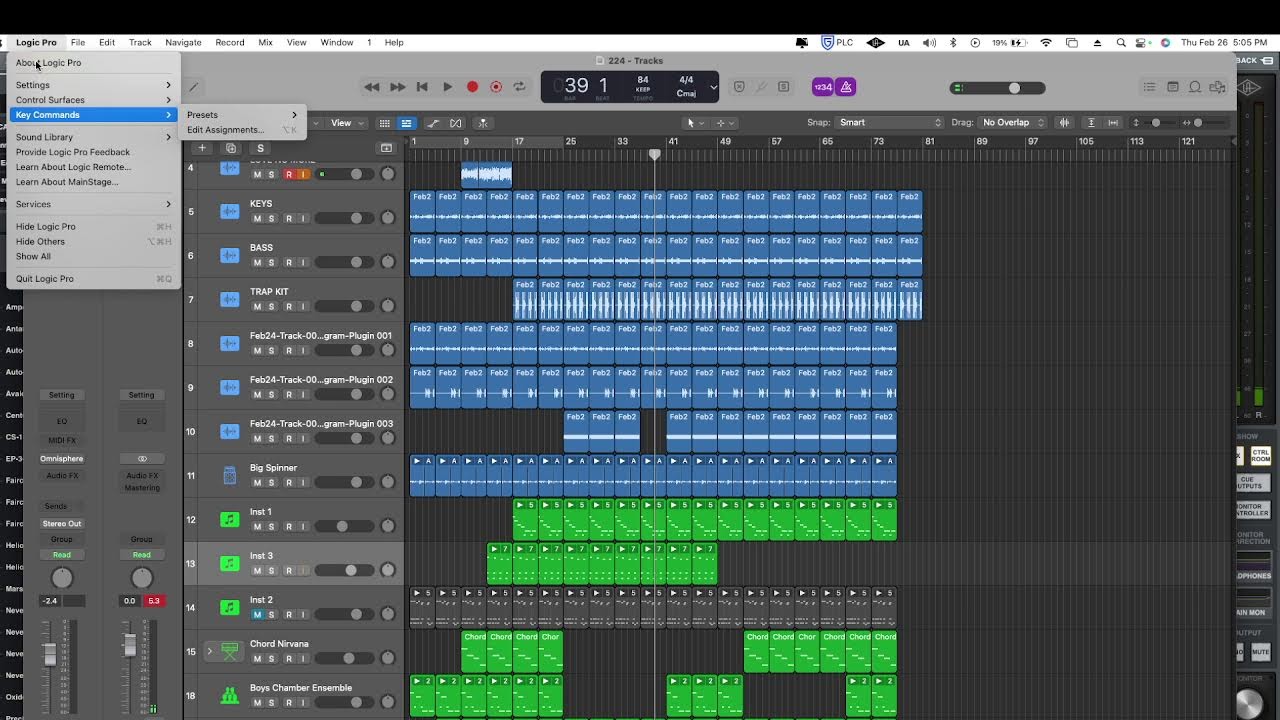Click the Fast Forward transport button
The height and width of the screenshot is (720, 1280).
(x=397, y=87)
